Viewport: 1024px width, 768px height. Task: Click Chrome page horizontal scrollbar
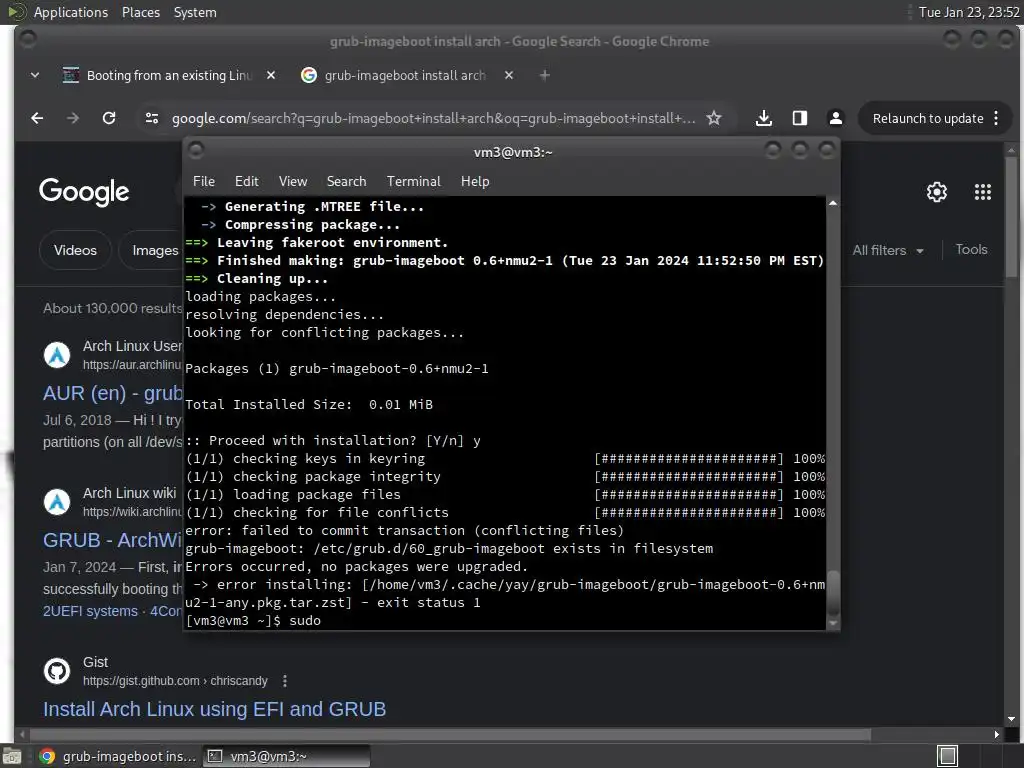coord(449,735)
